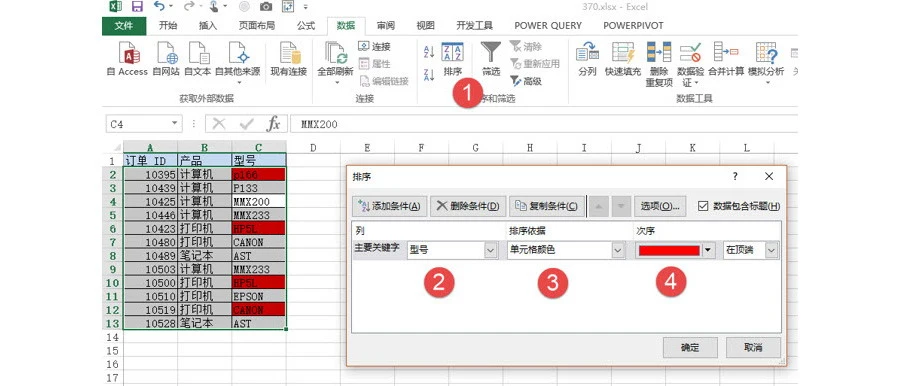The image size is (900, 386).
Task: Click the 分列 text to columns icon
Action: click(587, 53)
